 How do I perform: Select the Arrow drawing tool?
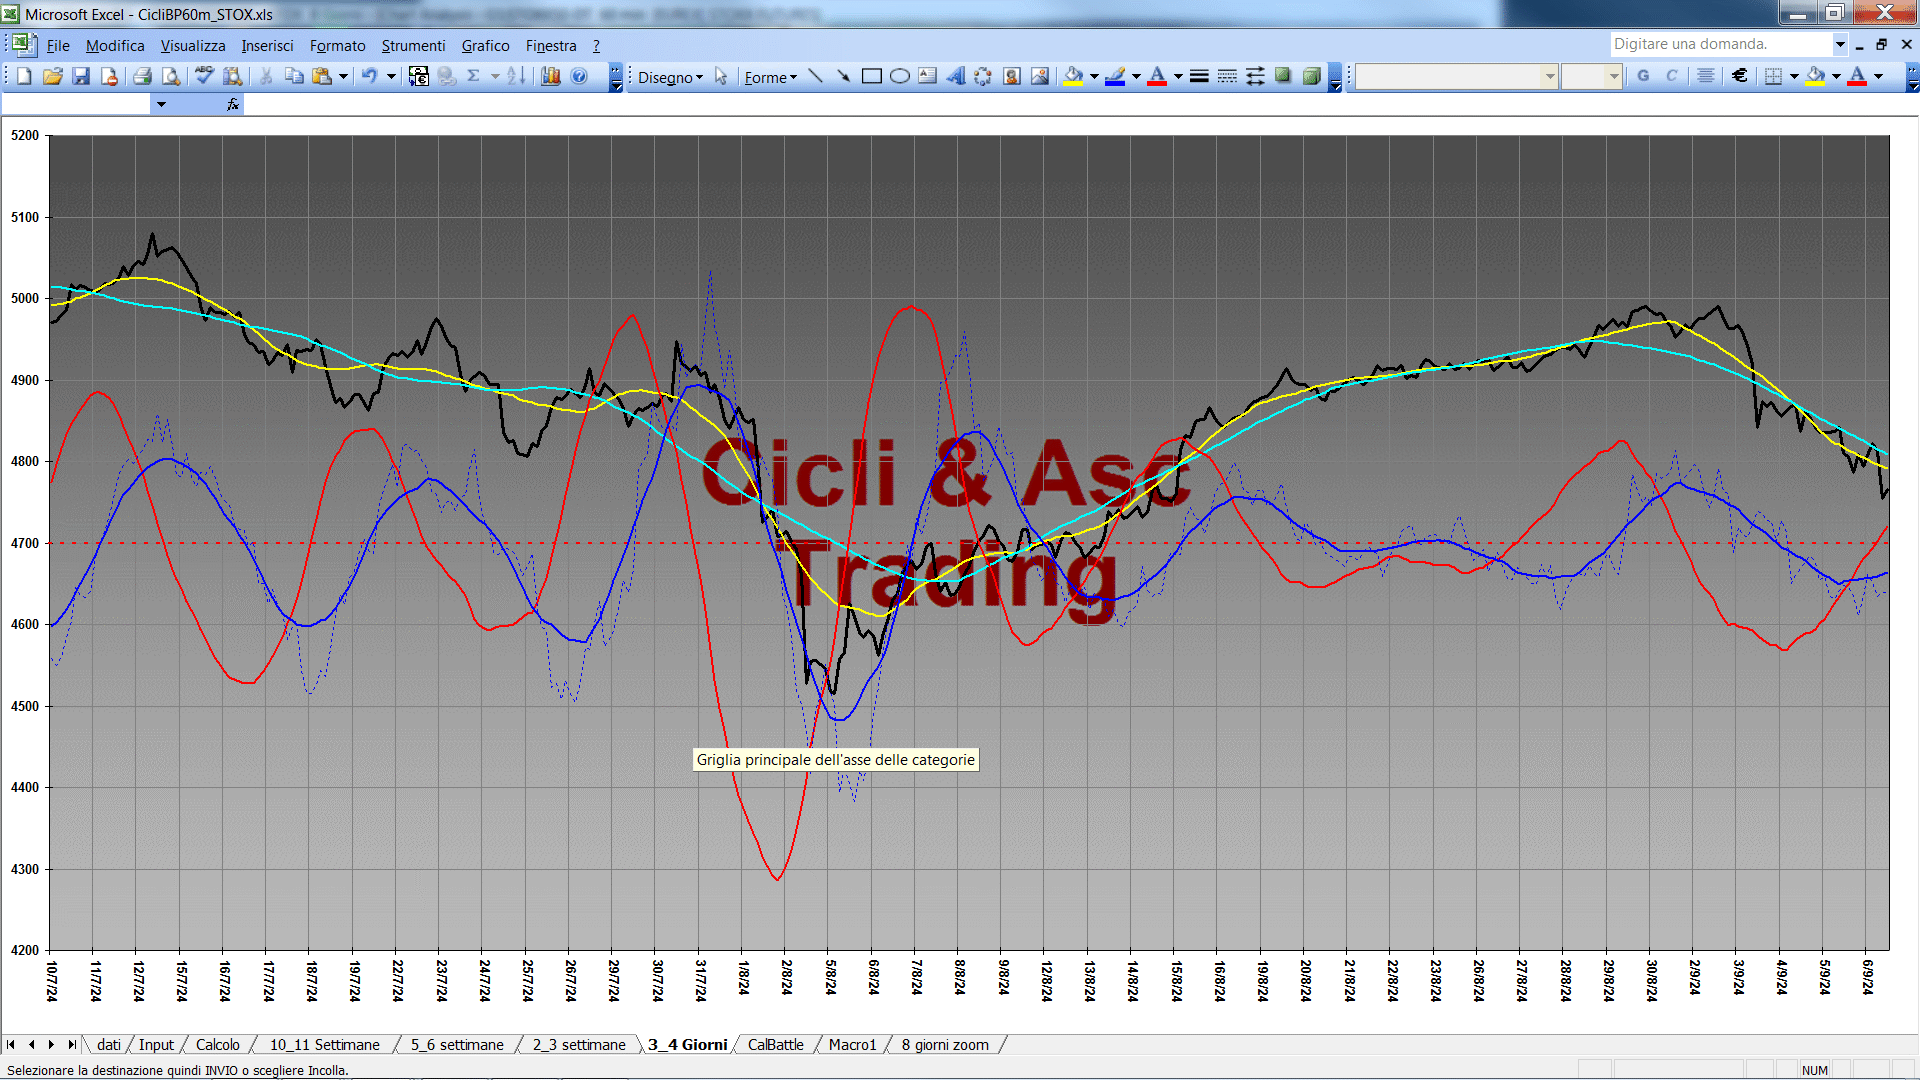(x=843, y=76)
